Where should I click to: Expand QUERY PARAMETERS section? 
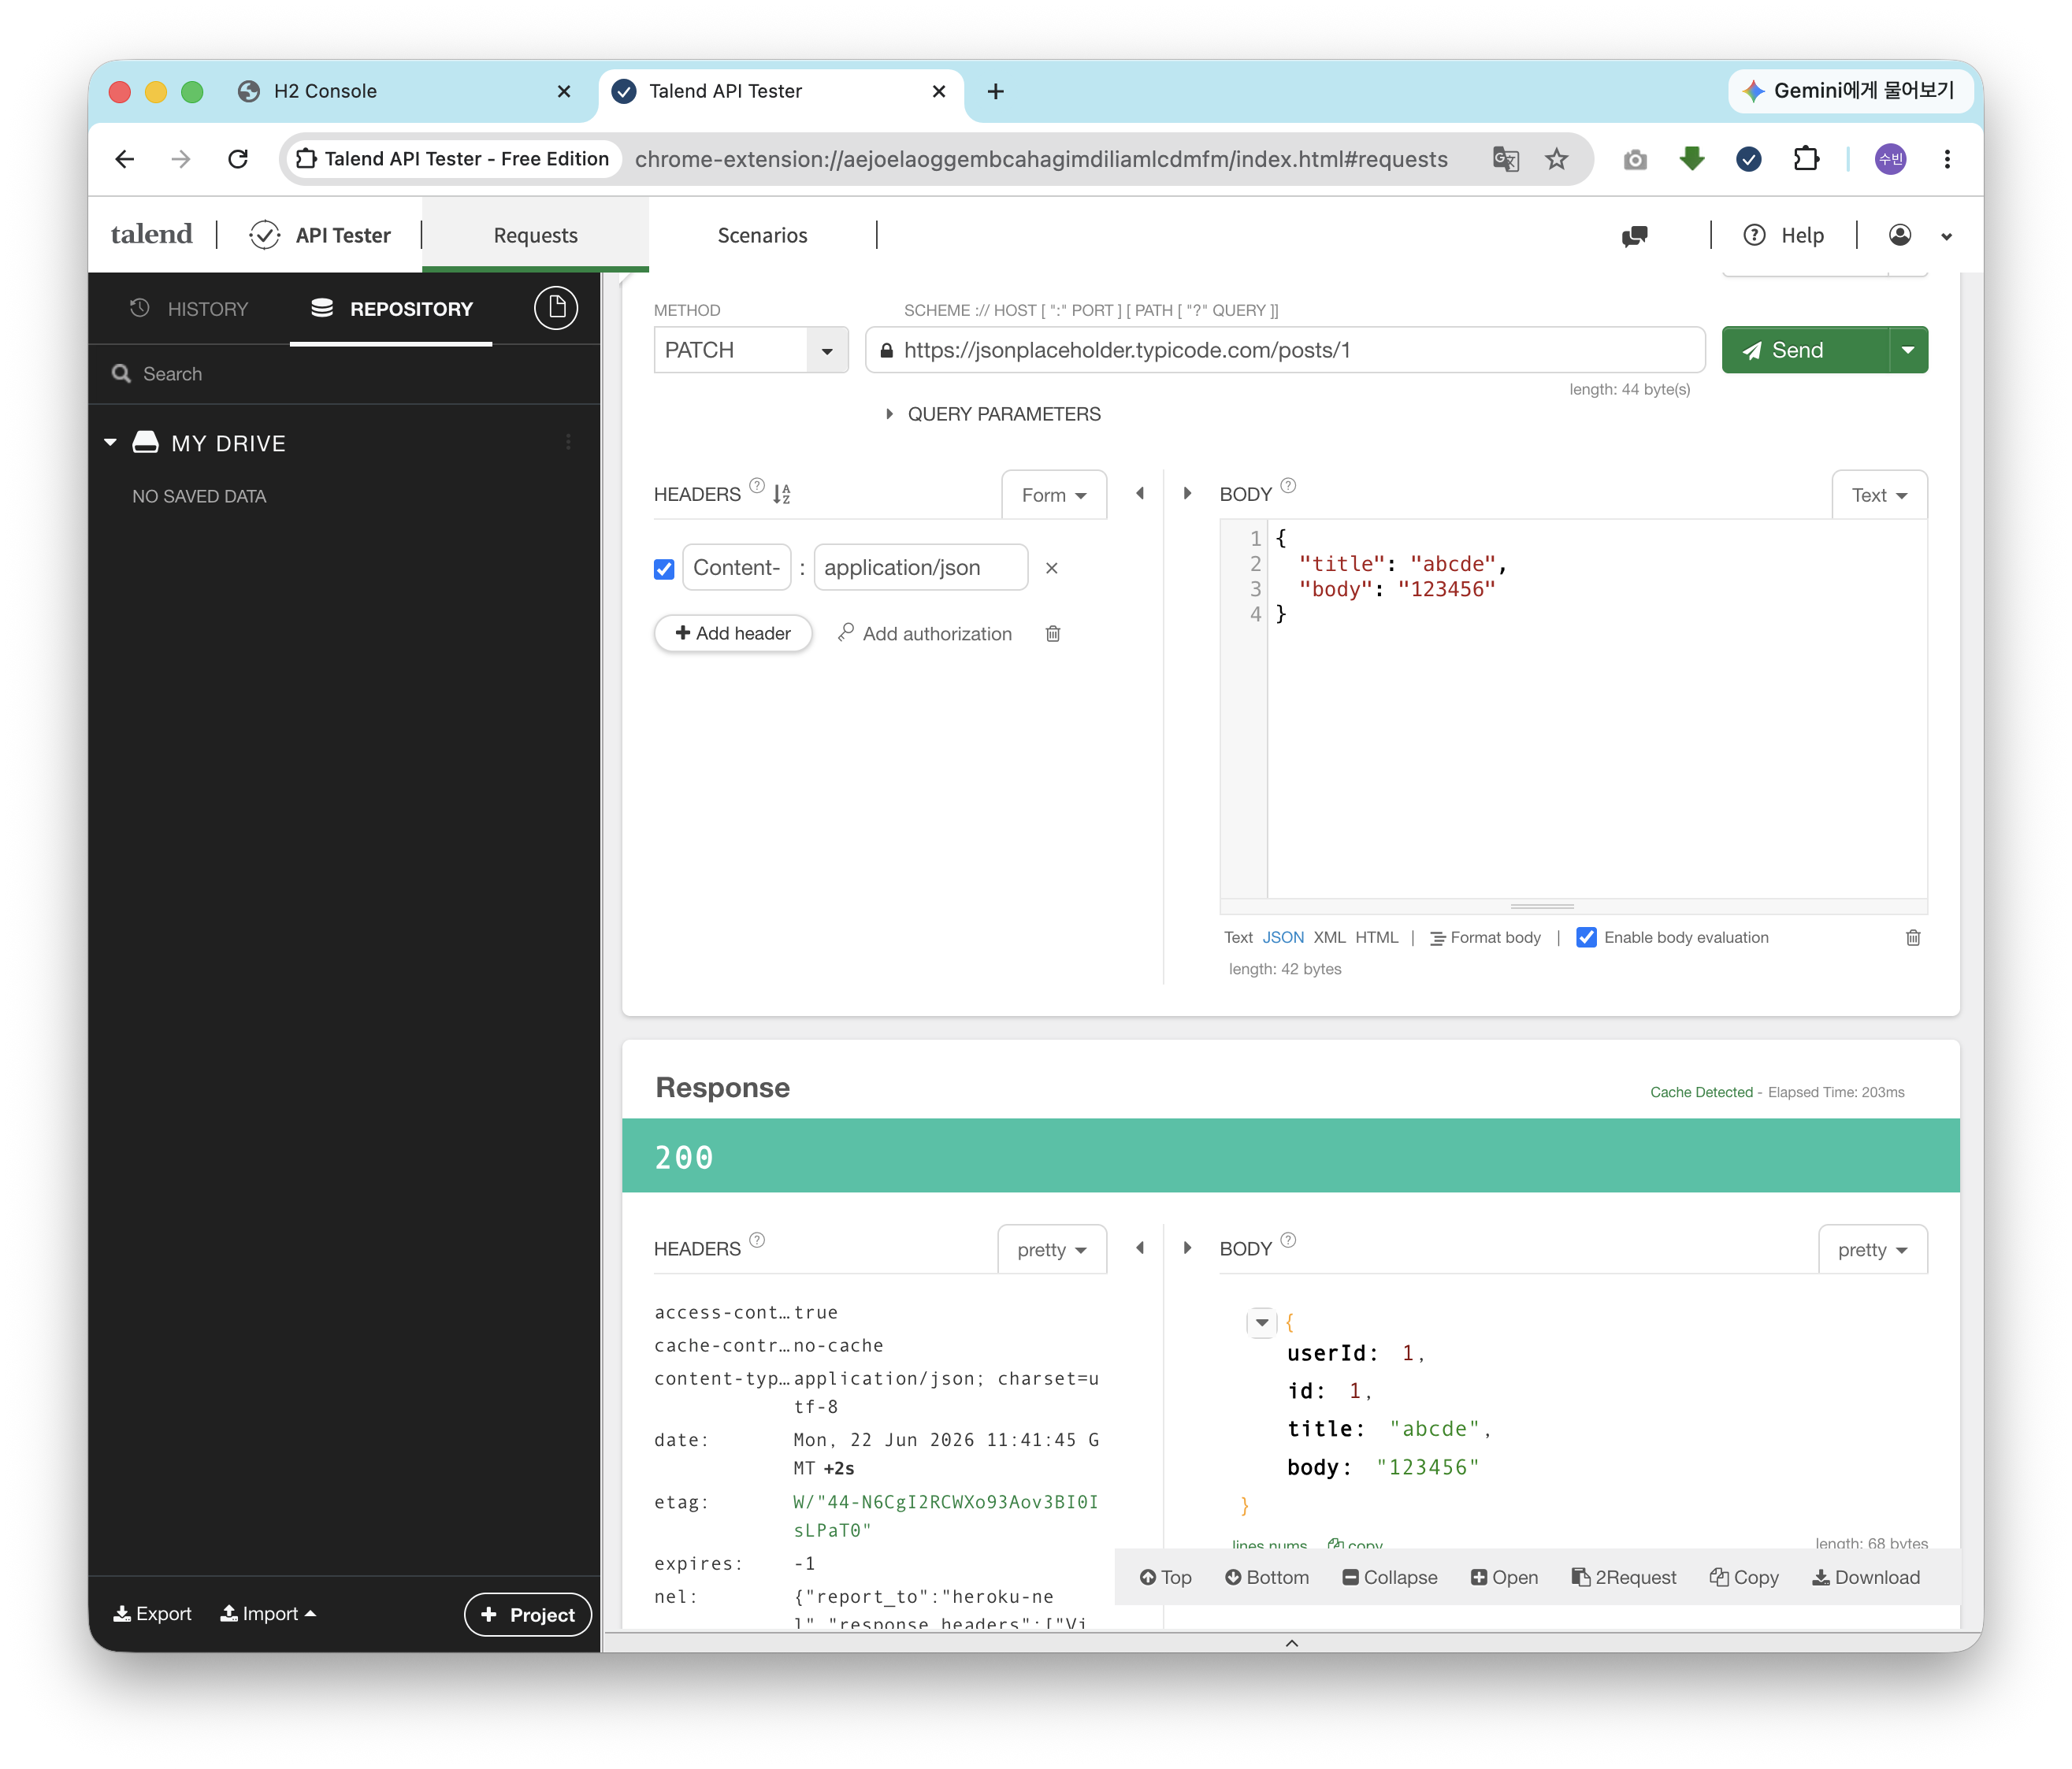tap(994, 414)
